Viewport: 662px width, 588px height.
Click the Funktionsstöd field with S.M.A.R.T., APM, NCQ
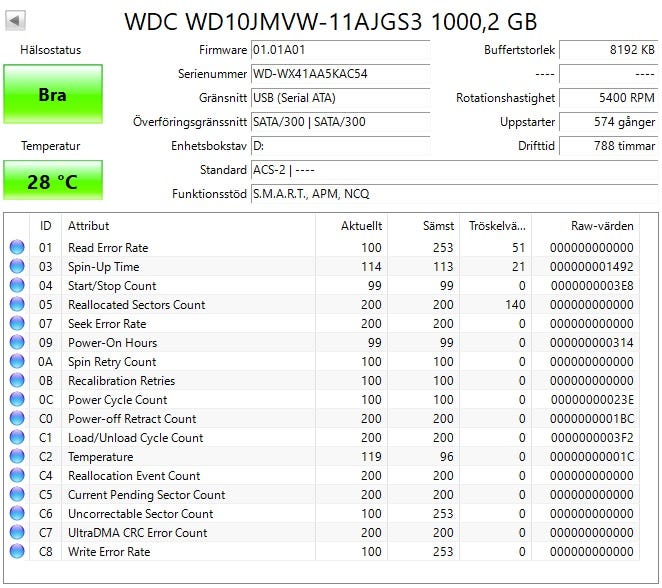tap(454, 194)
